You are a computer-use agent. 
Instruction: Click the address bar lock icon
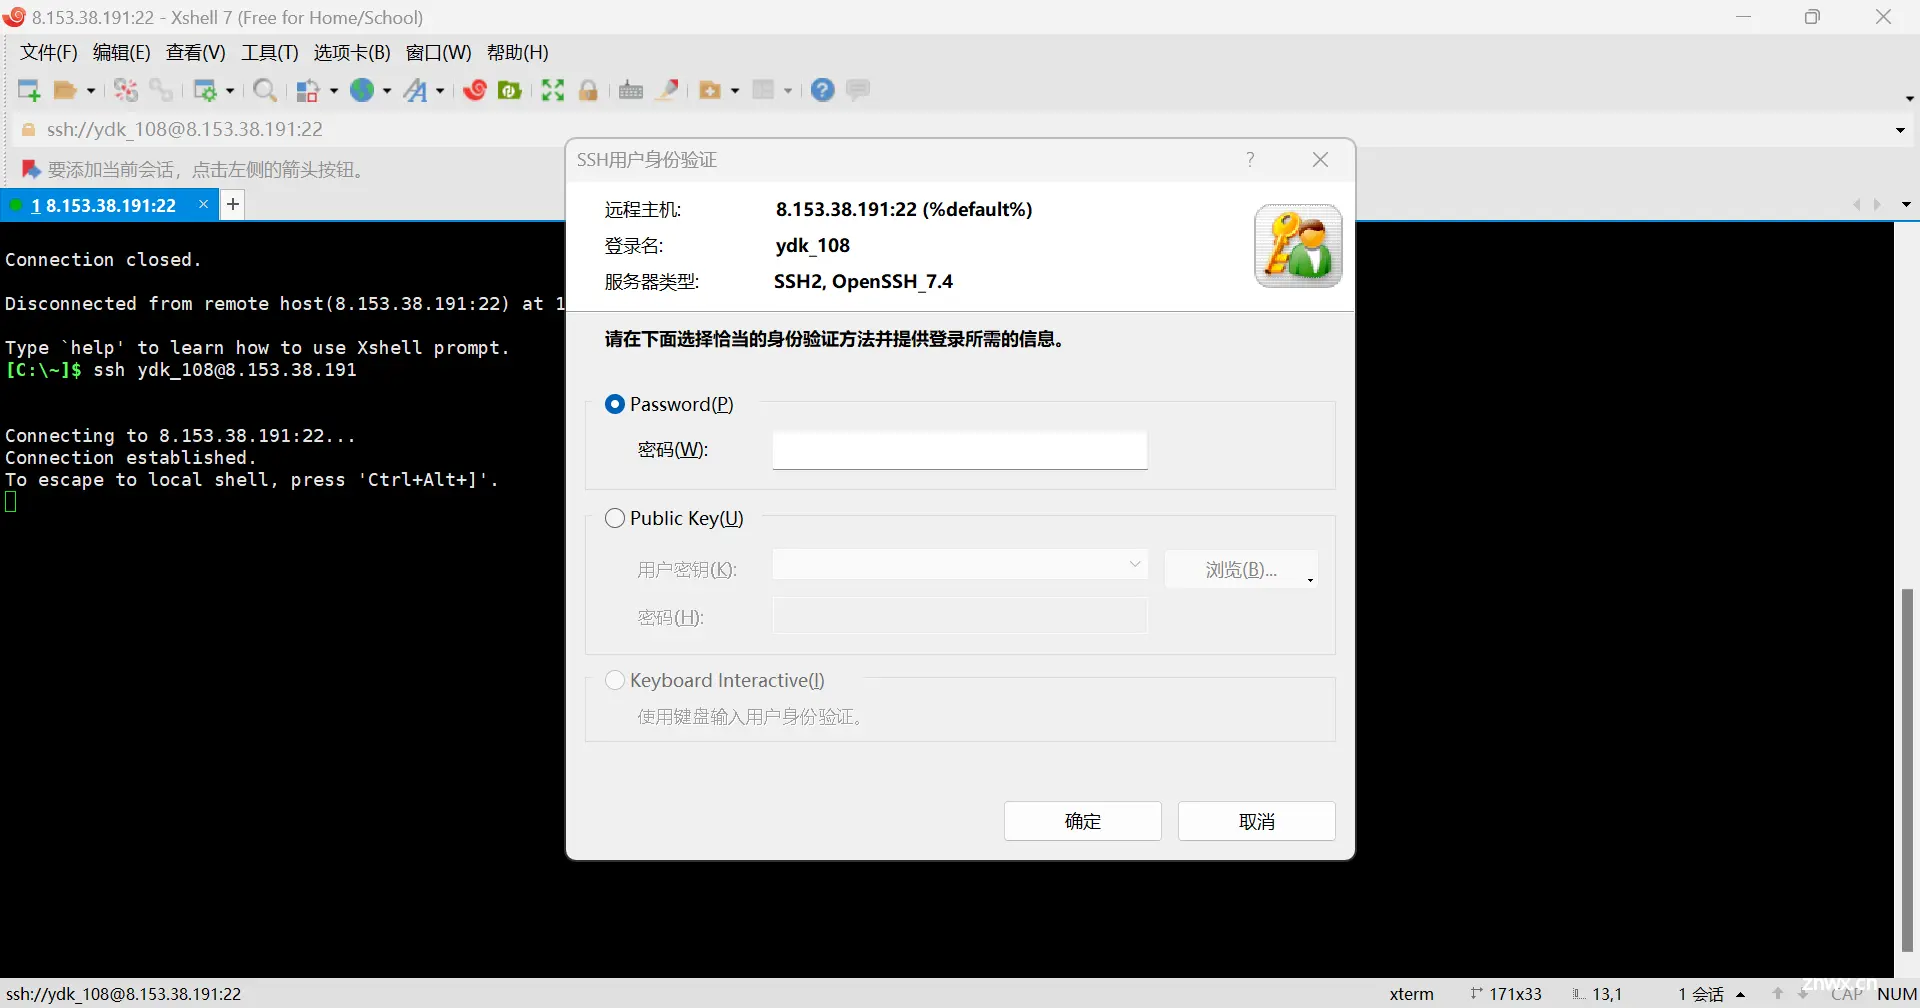coord(29,130)
